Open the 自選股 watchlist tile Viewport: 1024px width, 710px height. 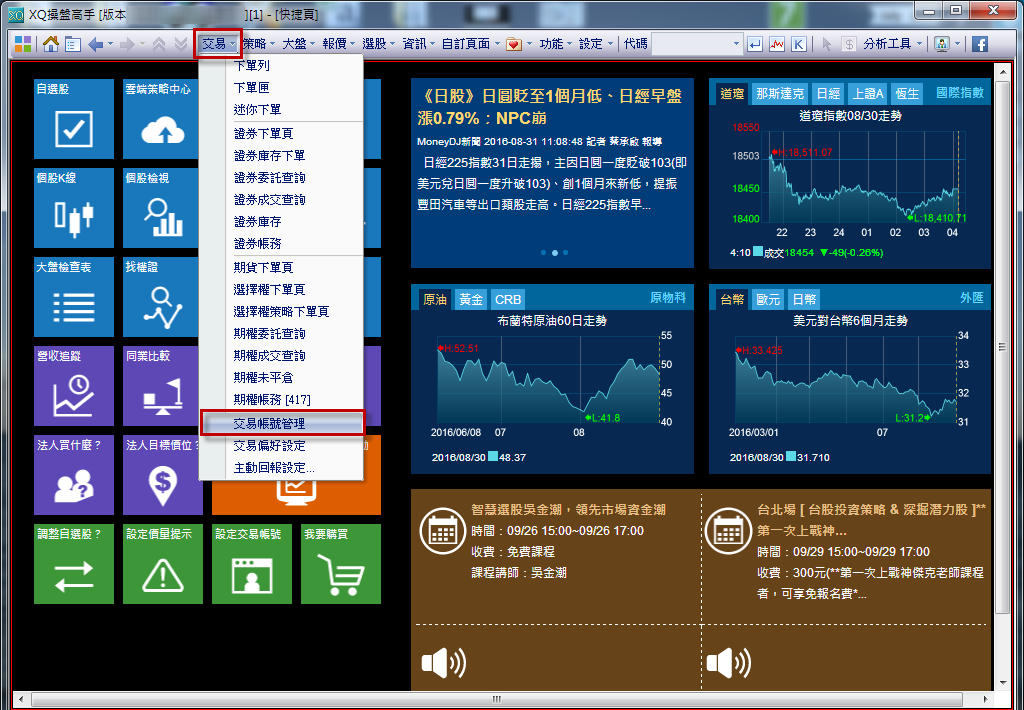pos(74,119)
